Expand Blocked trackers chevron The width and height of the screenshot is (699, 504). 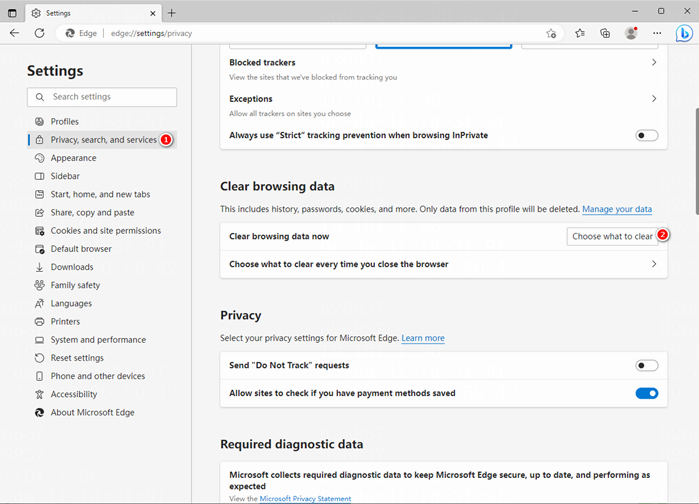[x=654, y=62]
